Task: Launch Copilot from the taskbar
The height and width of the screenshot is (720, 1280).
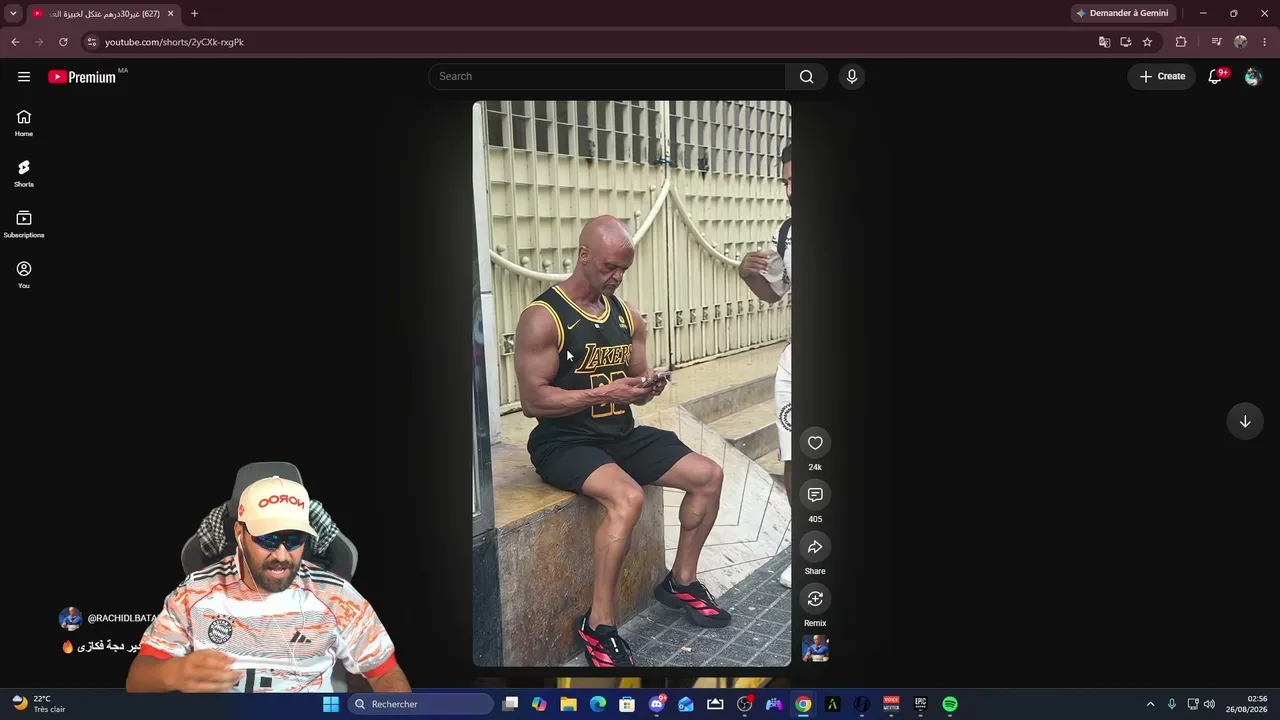Action: [539, 704]
